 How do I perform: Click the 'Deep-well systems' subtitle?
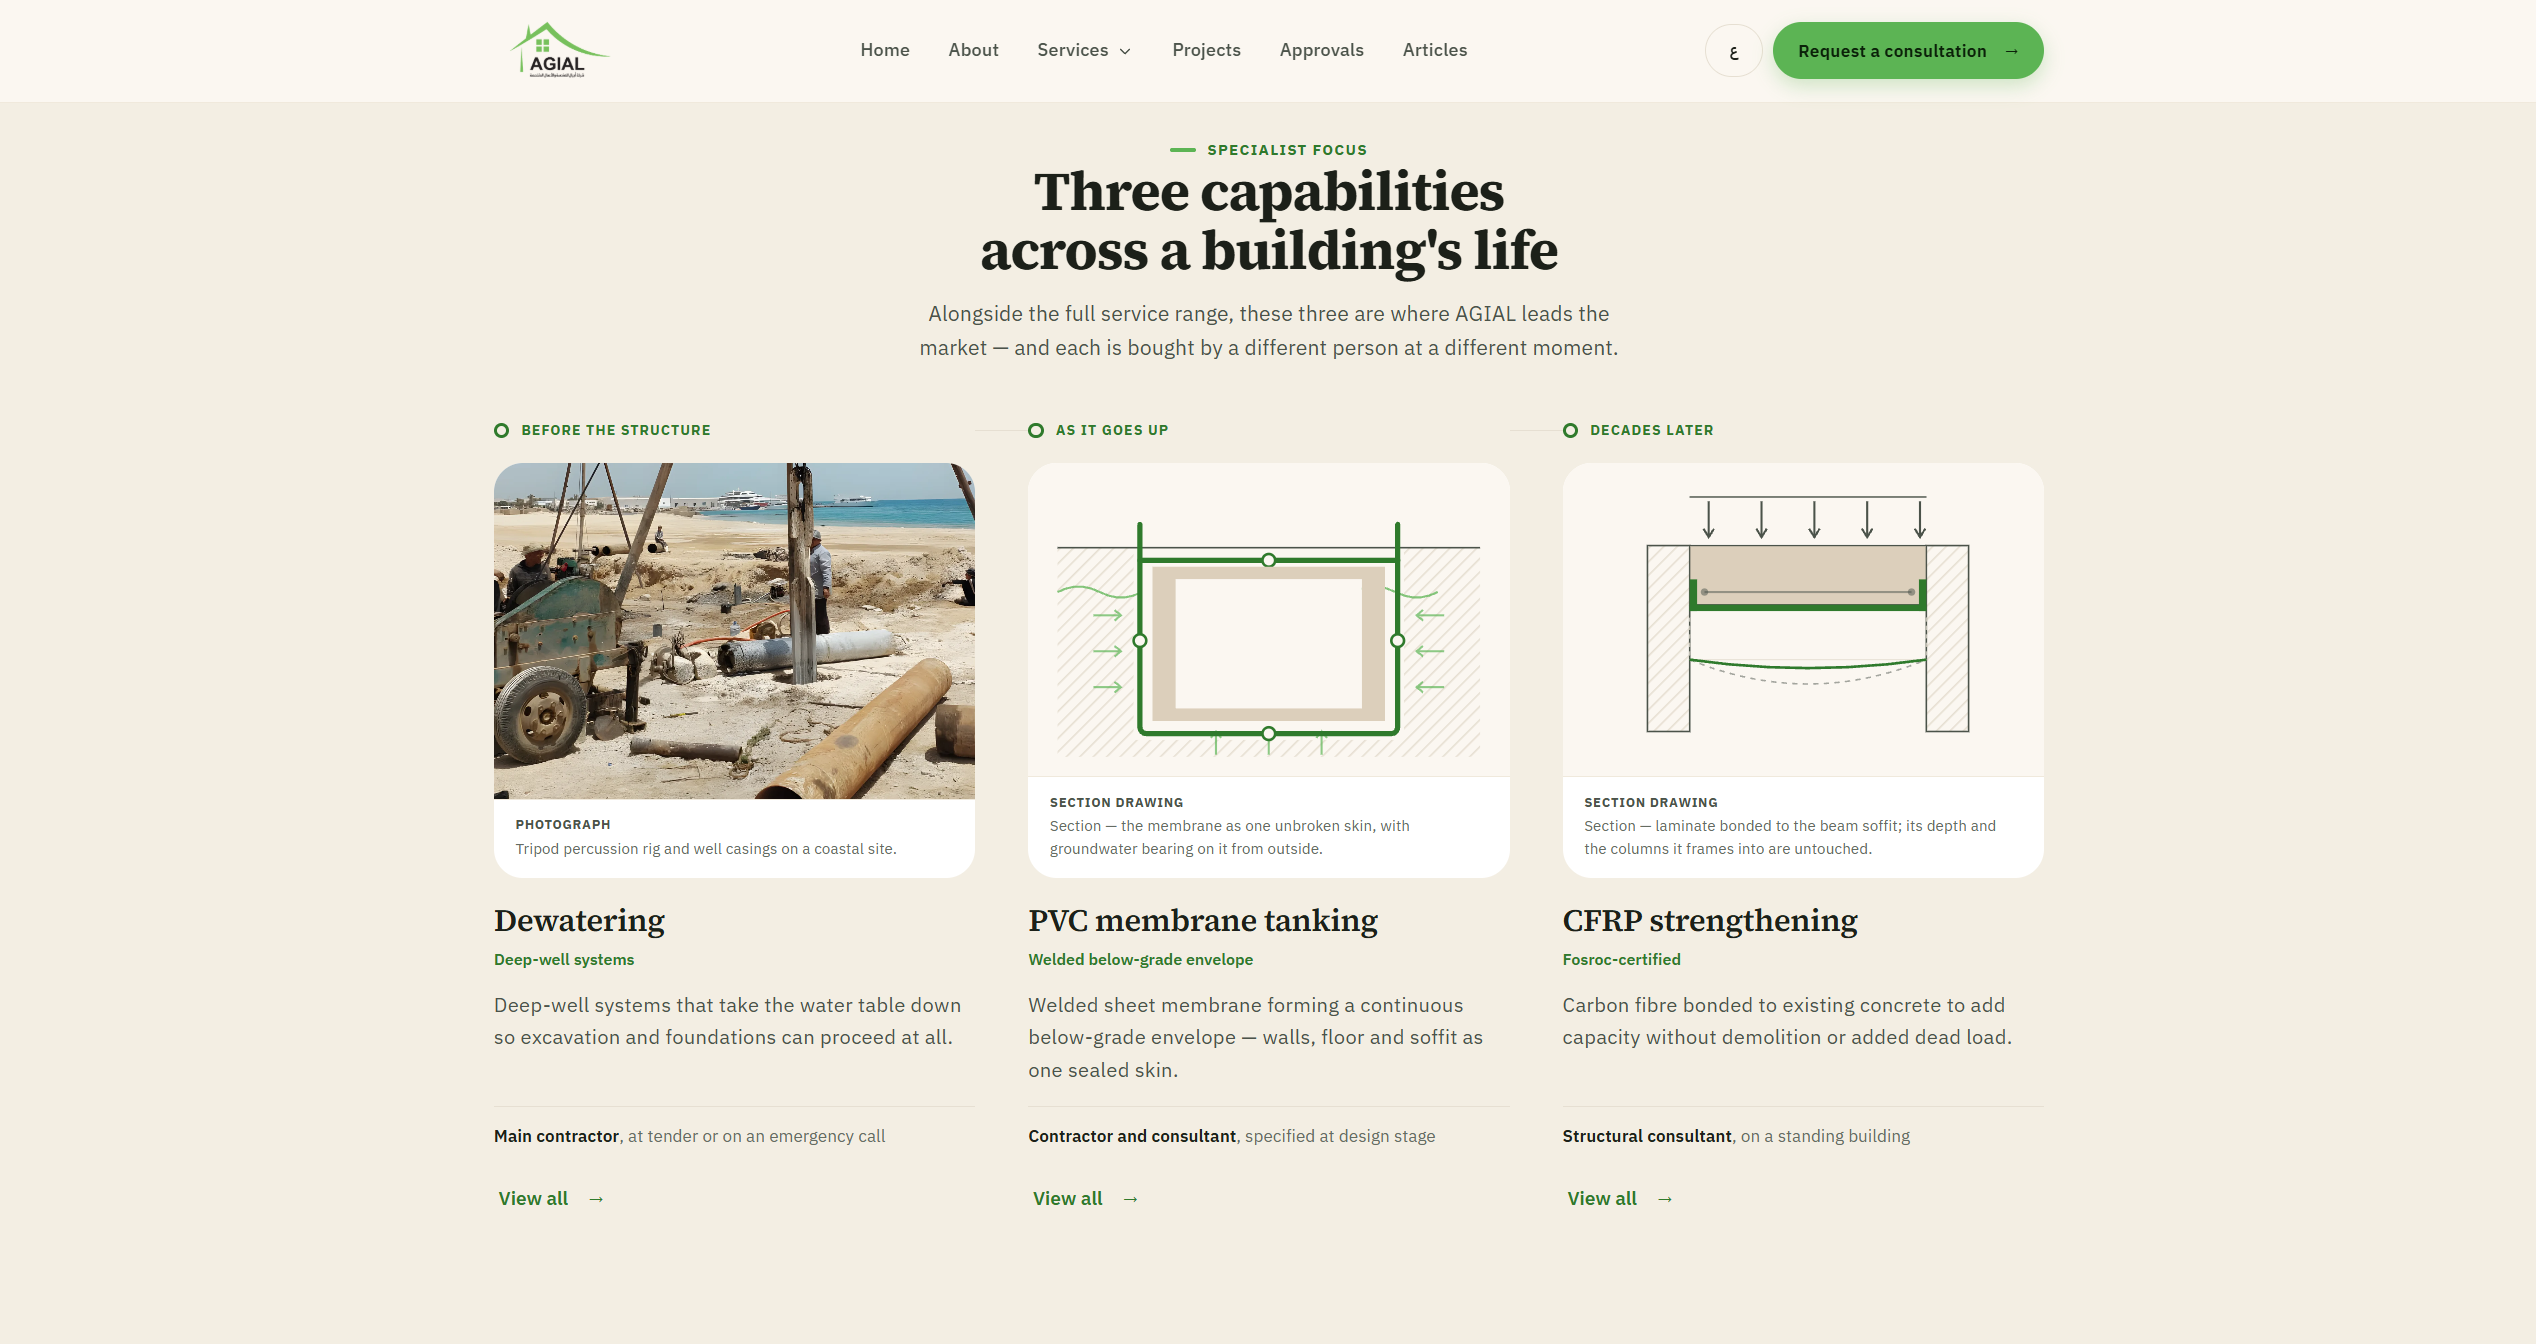(564, 959)
